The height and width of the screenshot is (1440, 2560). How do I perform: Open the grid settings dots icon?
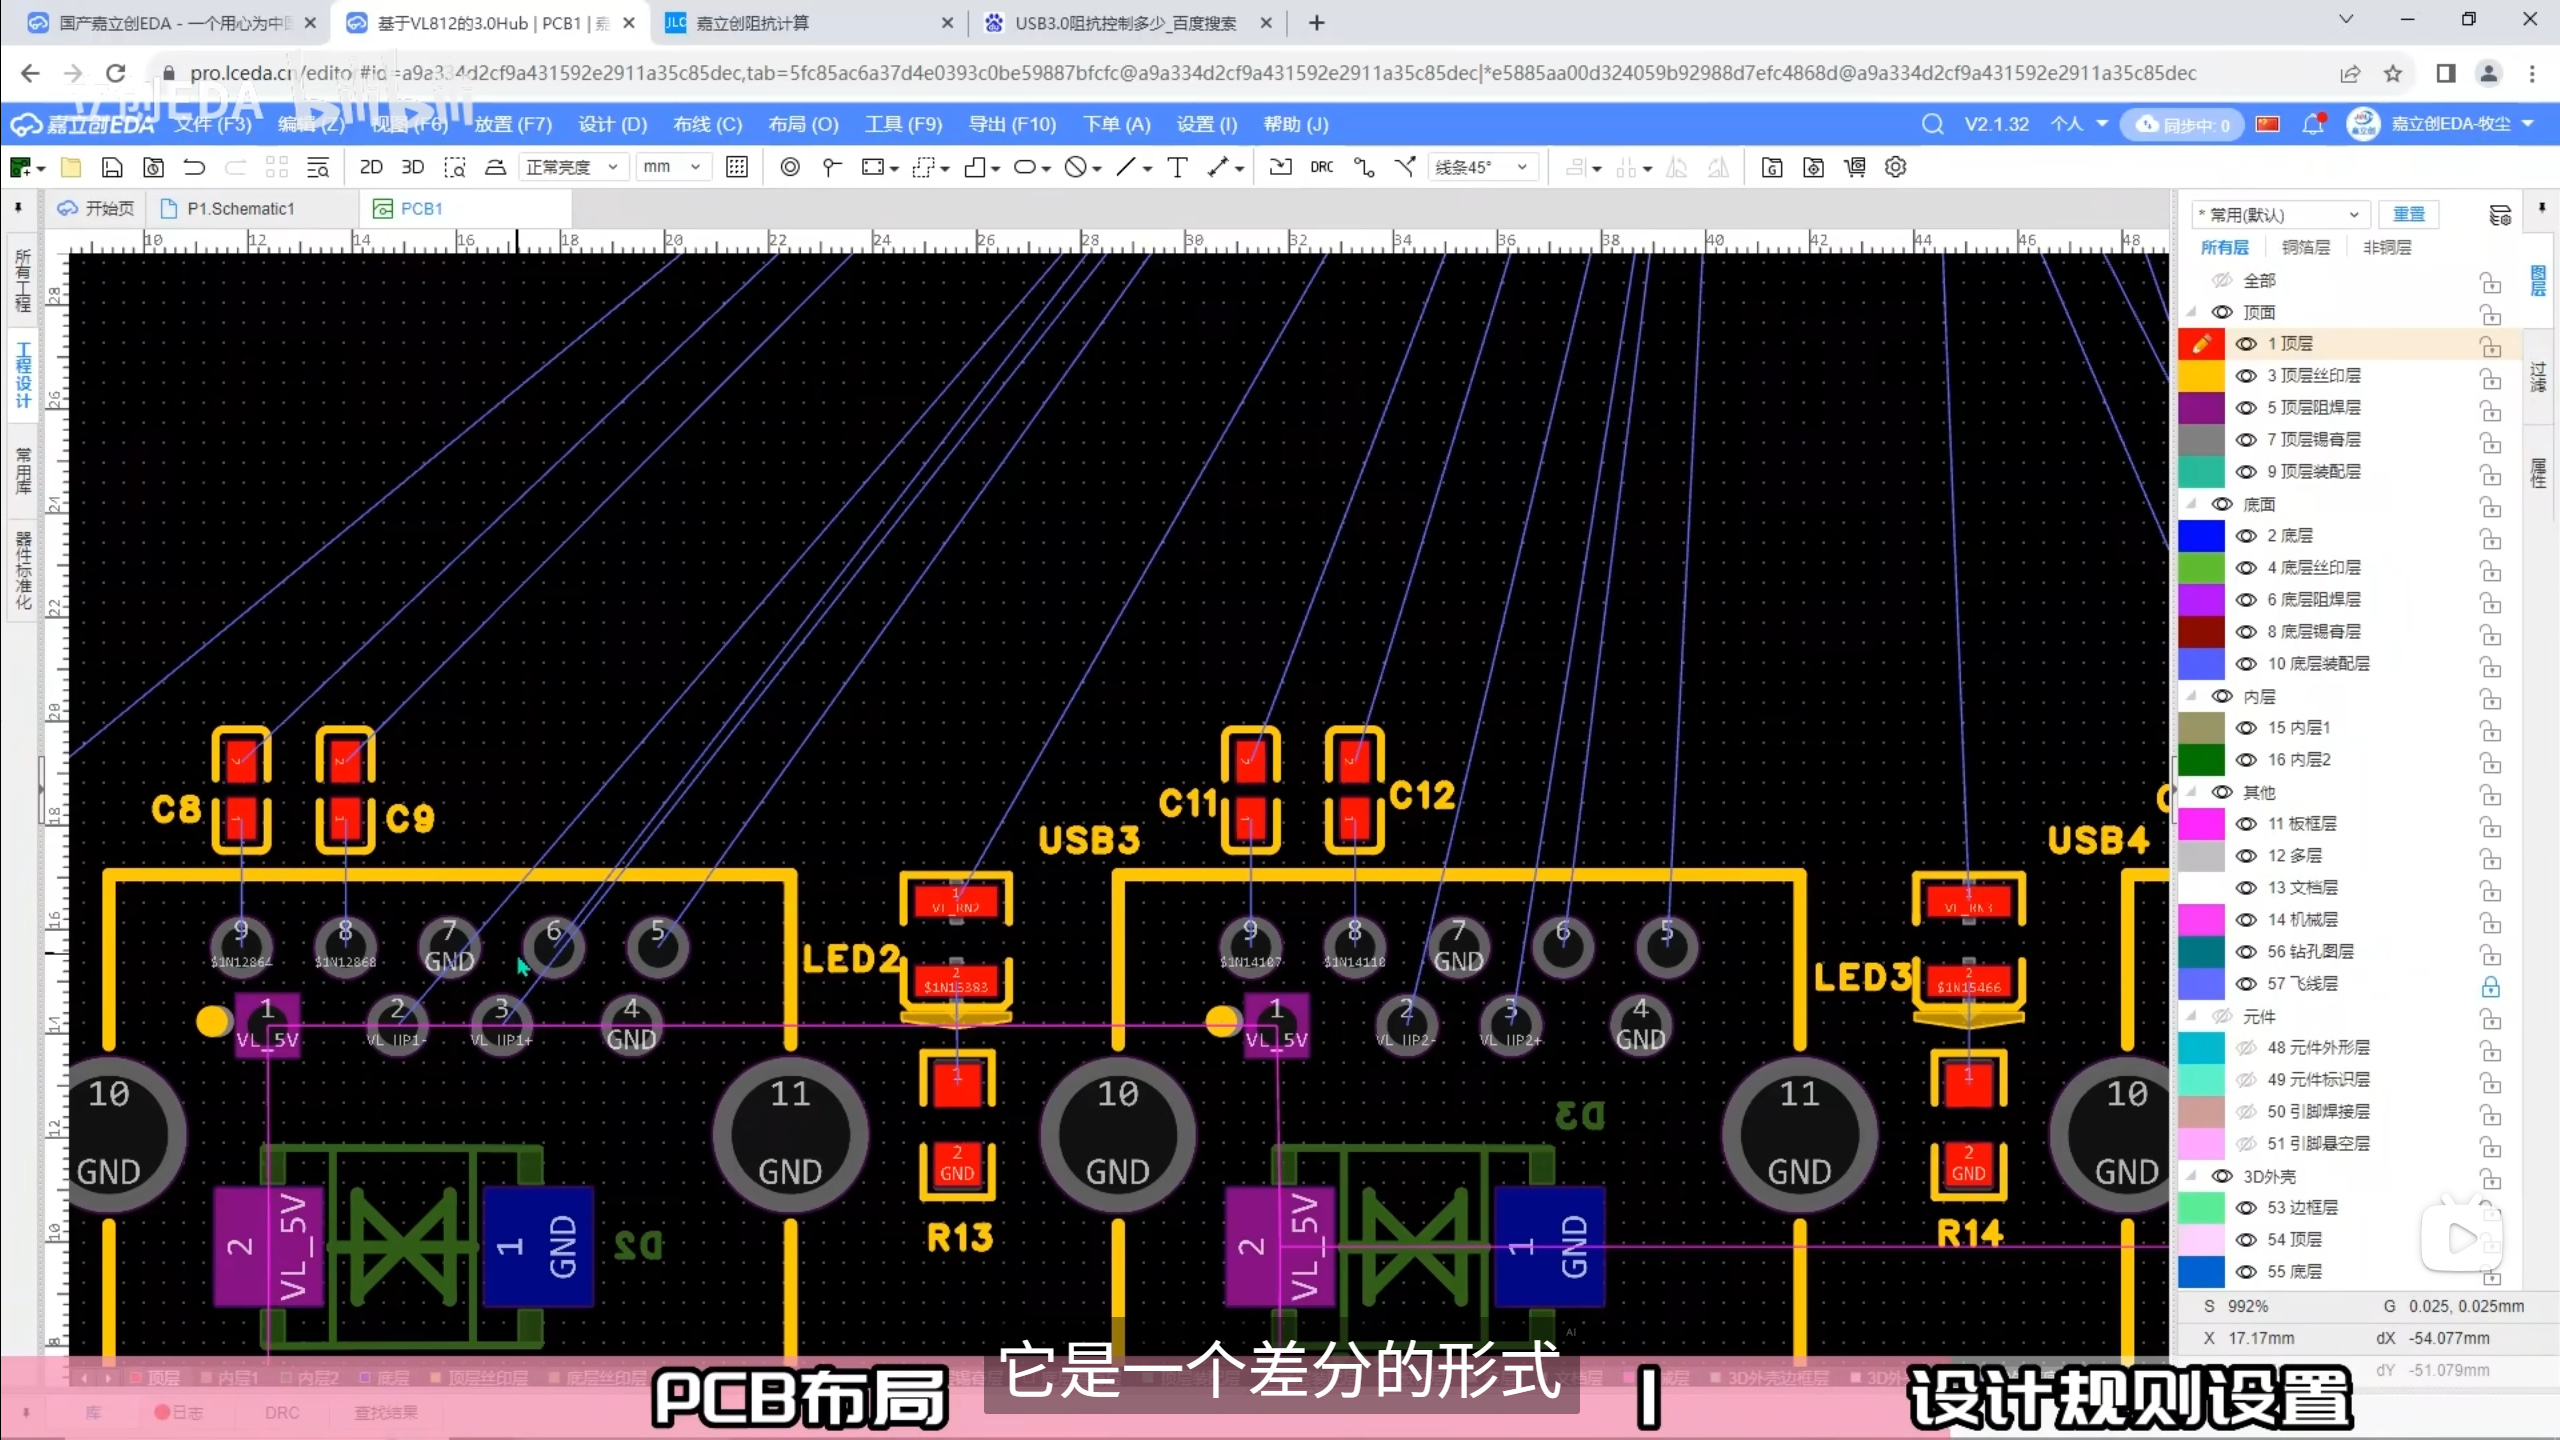coord(737,167)
